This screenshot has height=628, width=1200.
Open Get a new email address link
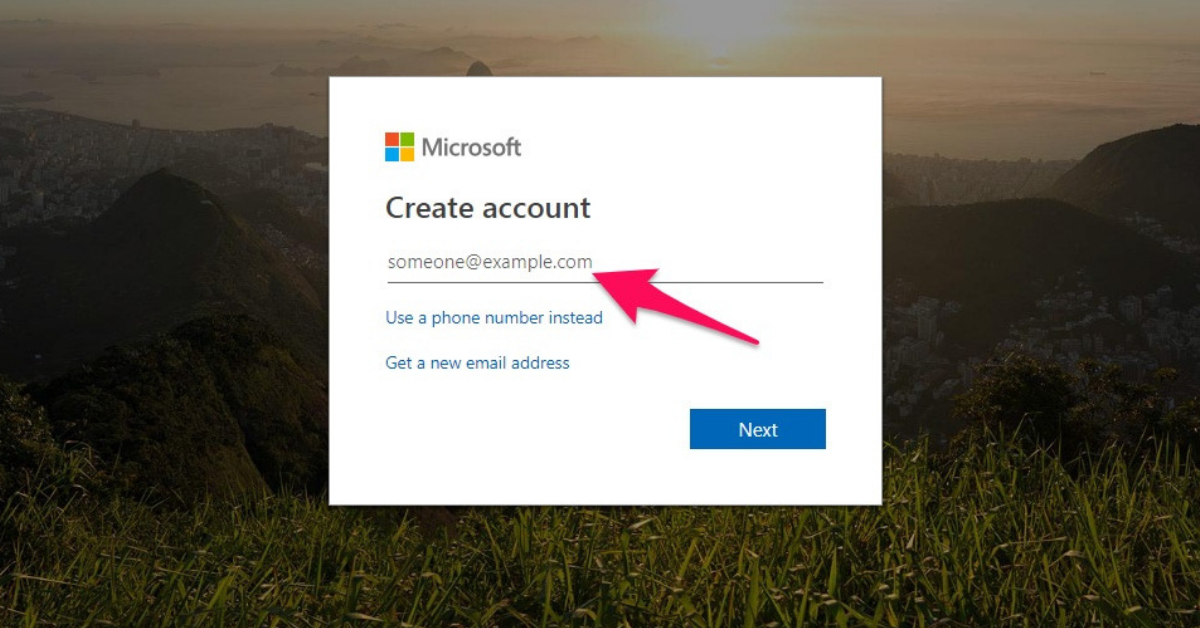[477, 363]
